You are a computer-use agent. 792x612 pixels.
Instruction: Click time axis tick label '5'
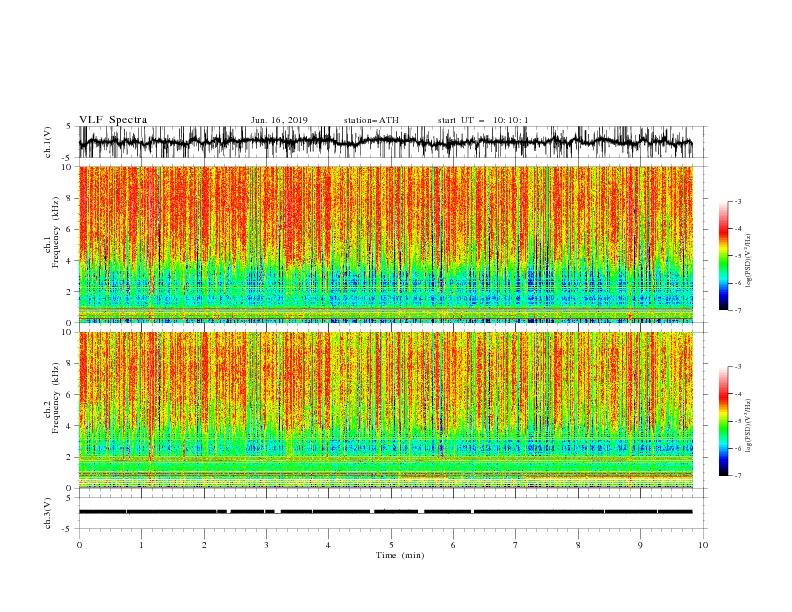pos(391,545)
